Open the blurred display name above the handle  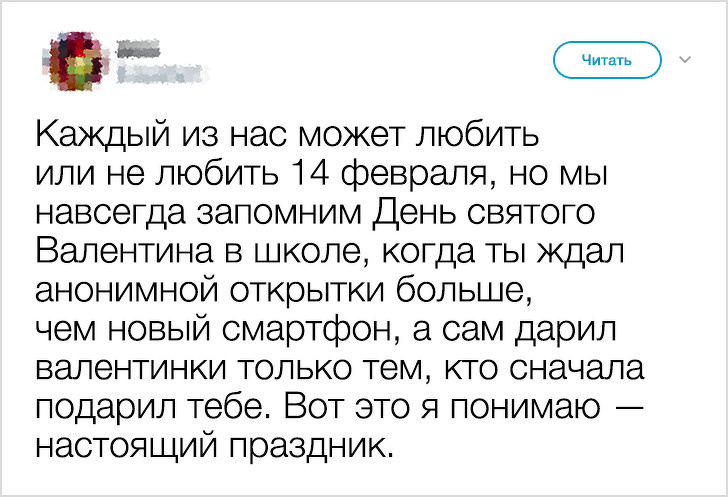coord(139,45)
